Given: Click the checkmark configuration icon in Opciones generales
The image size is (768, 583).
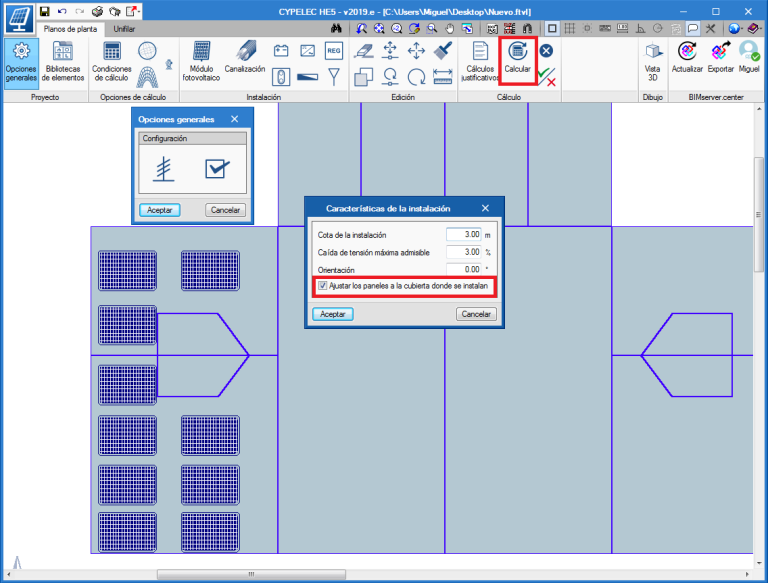Looking at the screenshot, I should coord(217,169).
